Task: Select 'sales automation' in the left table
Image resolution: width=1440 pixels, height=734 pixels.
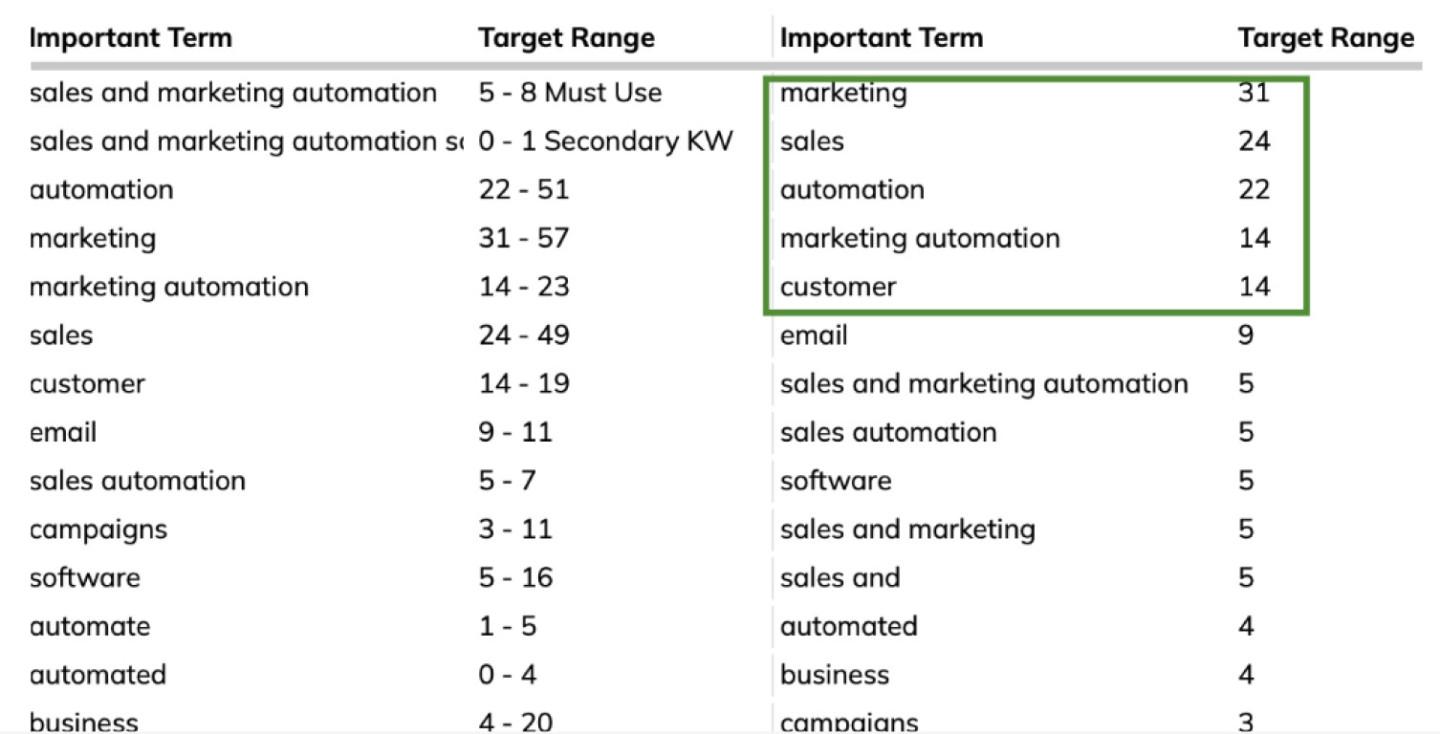Action: tap(137, 481)
